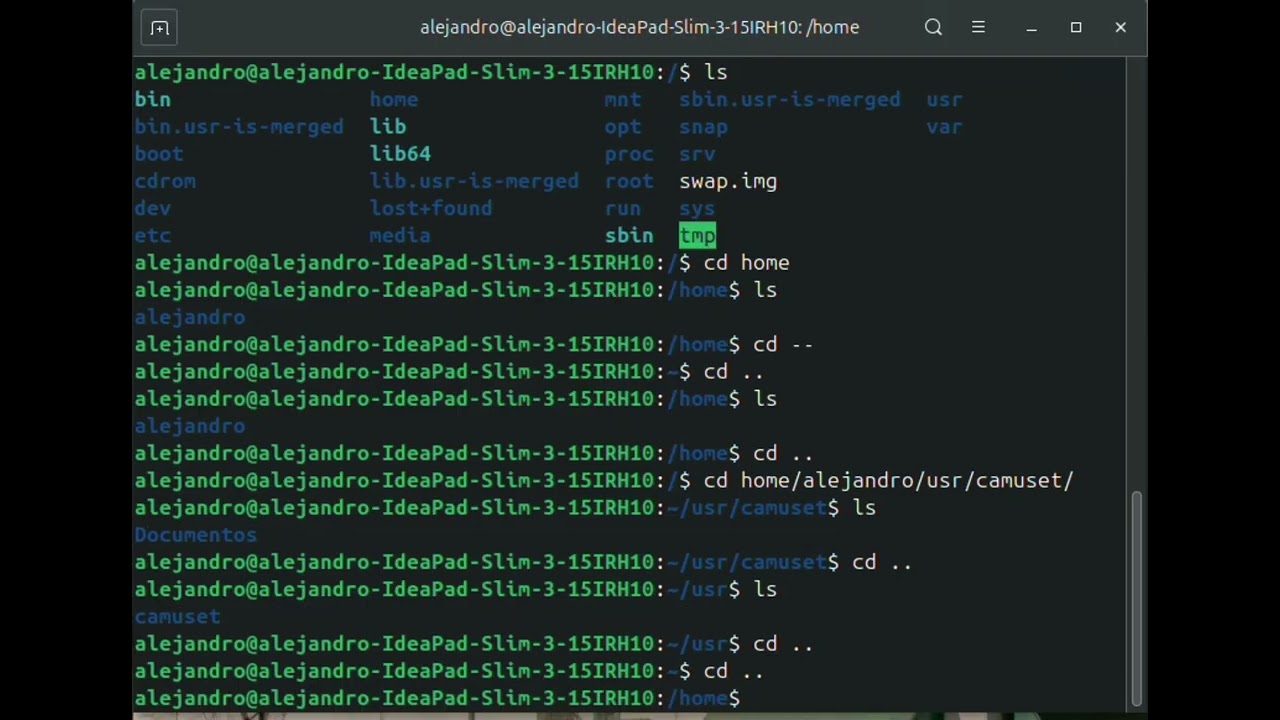This screenshot has width=1280, height=720.
Task: Click 'Documentos' directory listing
Action: pyautogui.click(x=196, y=535)
